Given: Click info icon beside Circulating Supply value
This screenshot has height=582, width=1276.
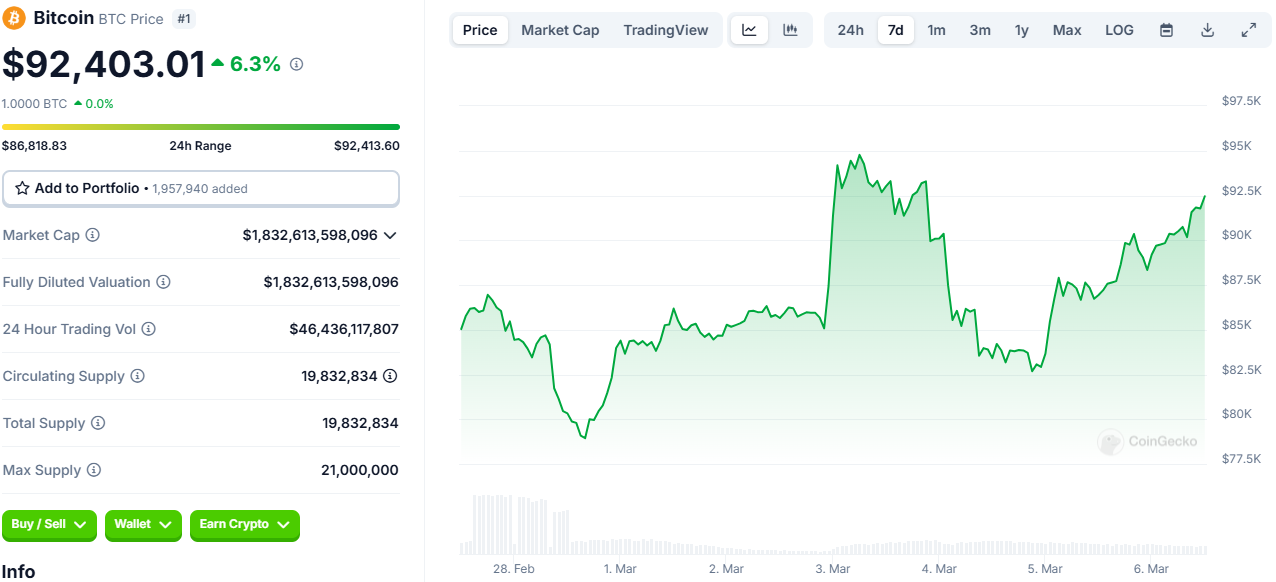Looking at the screenshot, I should (x=390, y=376).
